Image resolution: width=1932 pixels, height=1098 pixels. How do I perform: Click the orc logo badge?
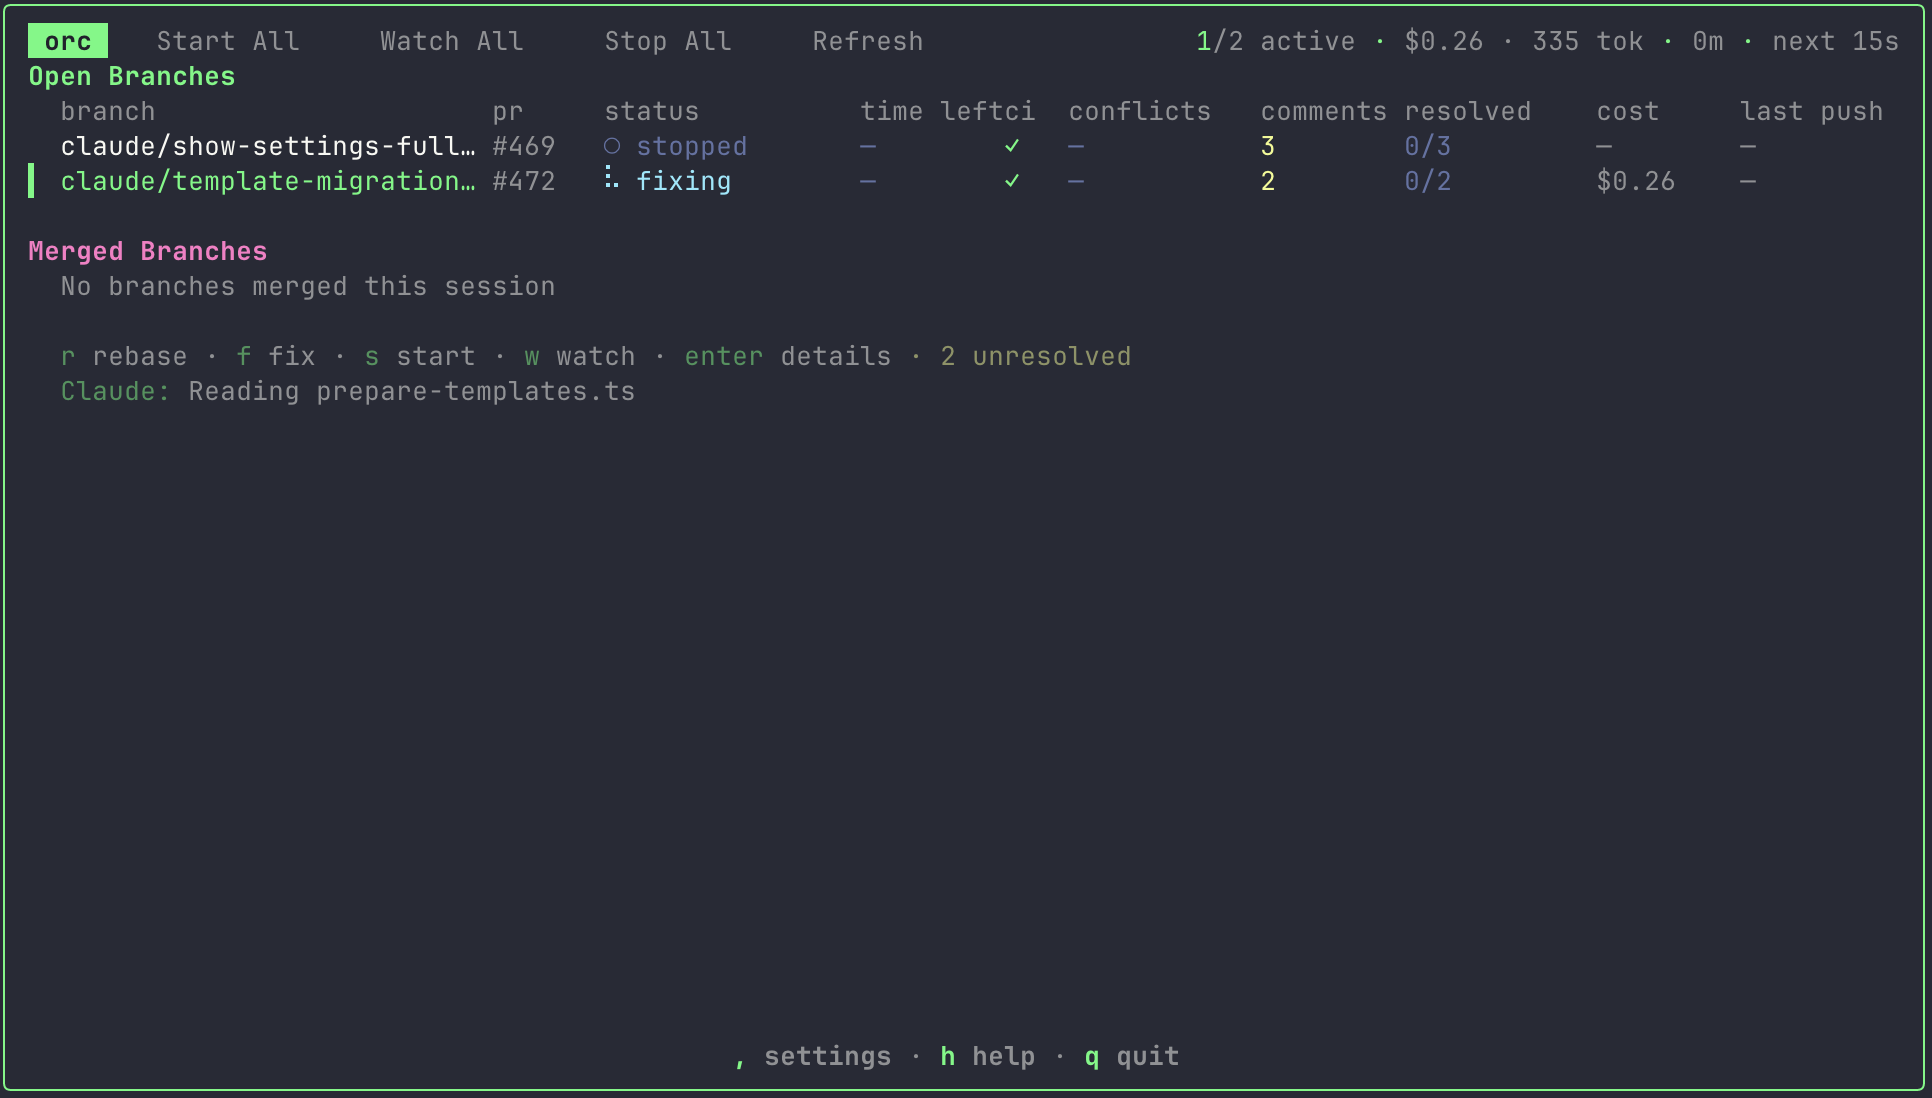tap(67, 41)
